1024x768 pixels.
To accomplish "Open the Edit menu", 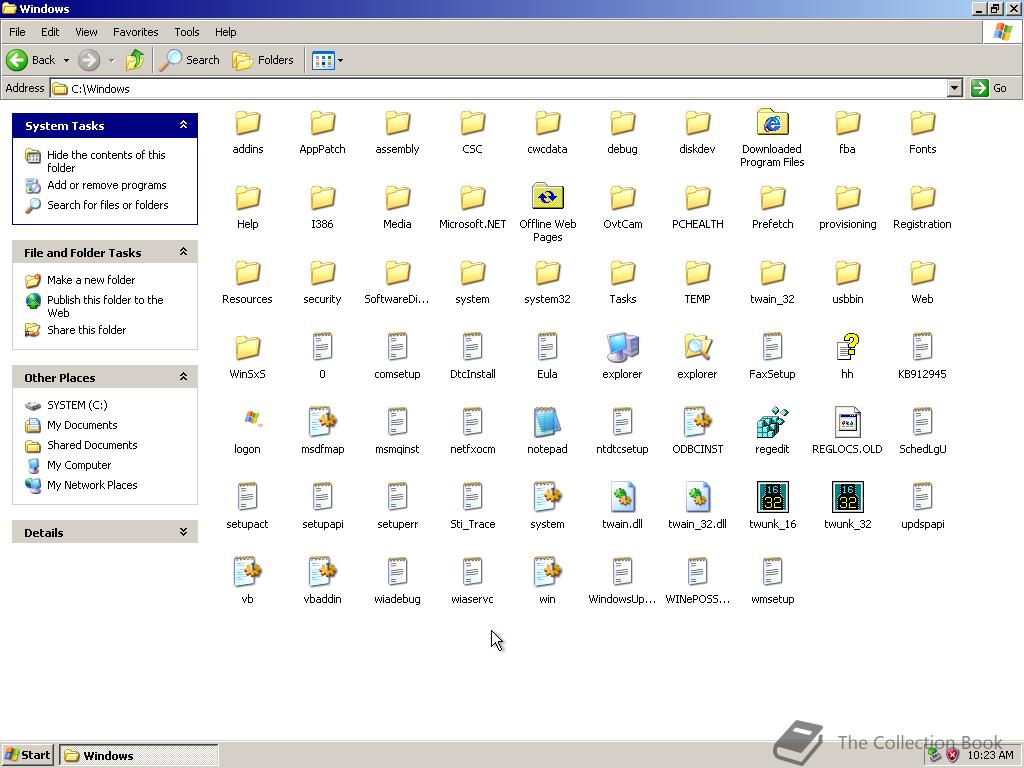I will [50, 32].
